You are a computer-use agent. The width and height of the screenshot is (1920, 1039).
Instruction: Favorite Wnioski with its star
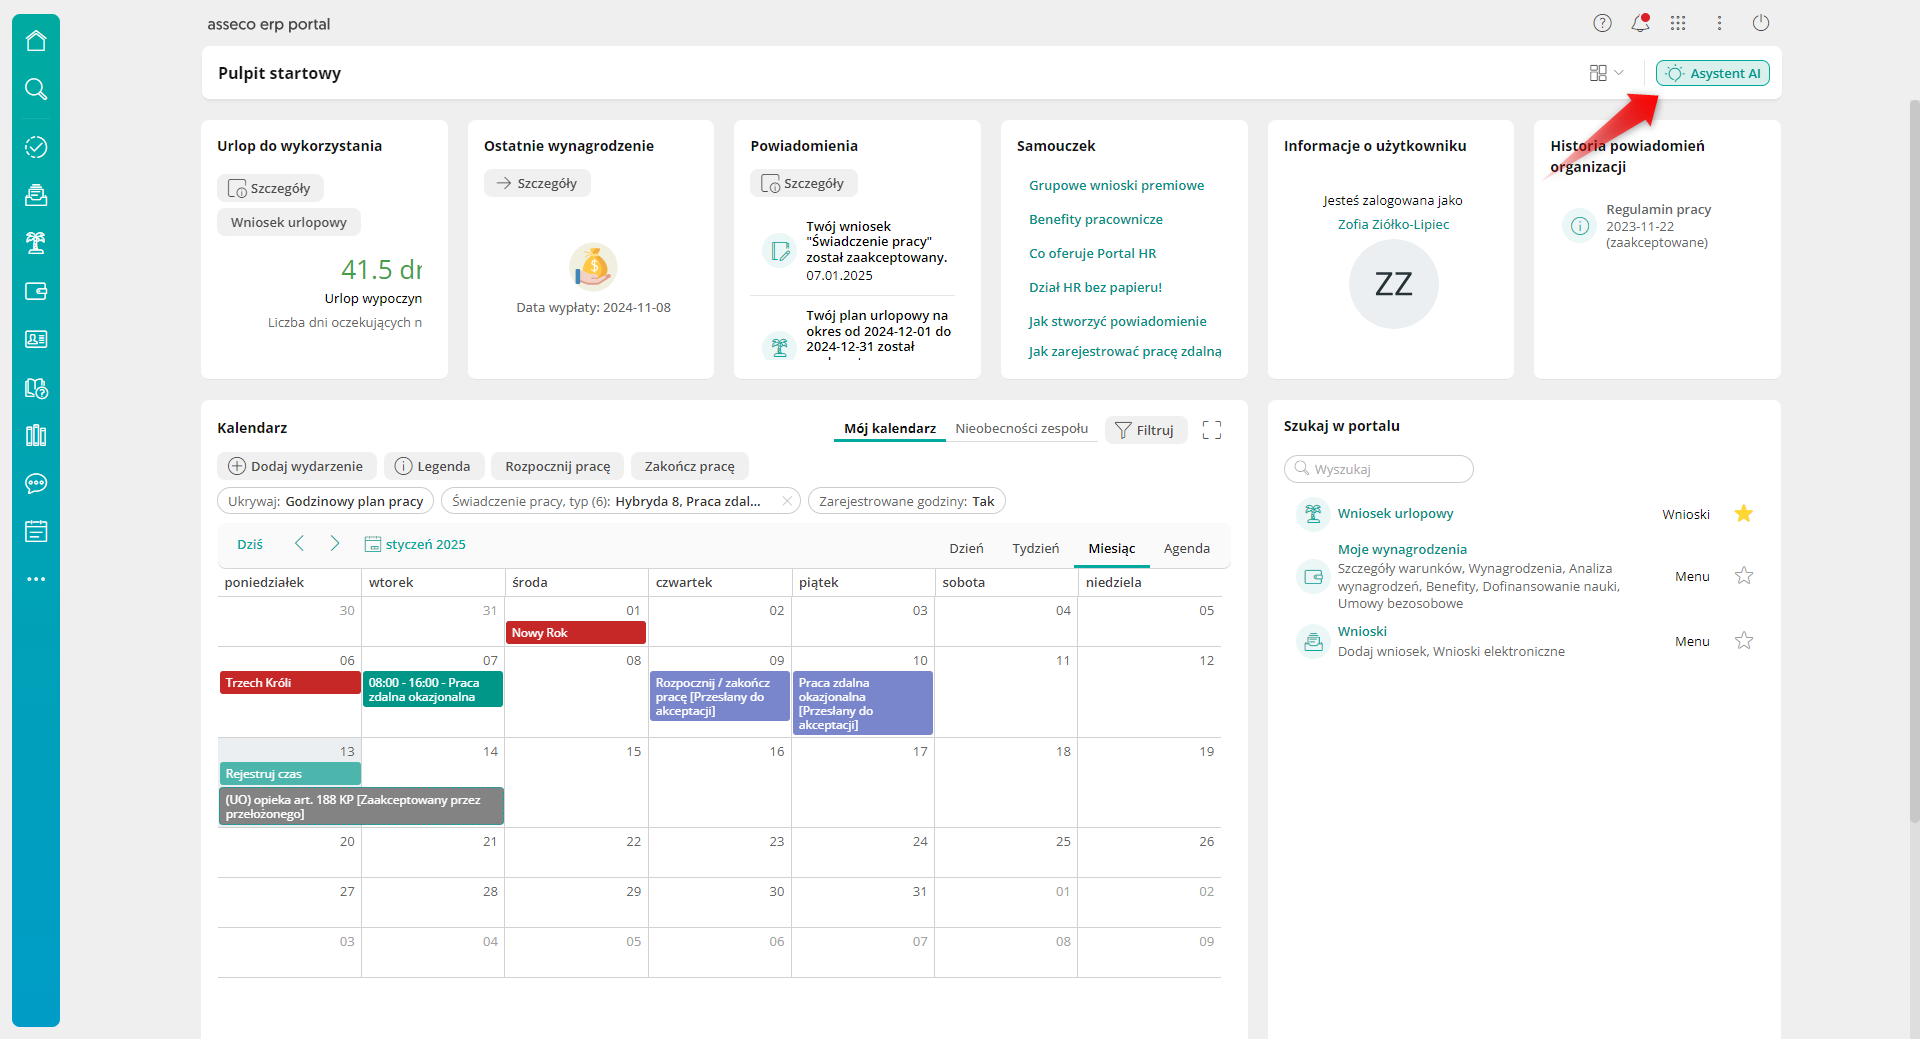pyautogui.click(x=1744, y=641)
